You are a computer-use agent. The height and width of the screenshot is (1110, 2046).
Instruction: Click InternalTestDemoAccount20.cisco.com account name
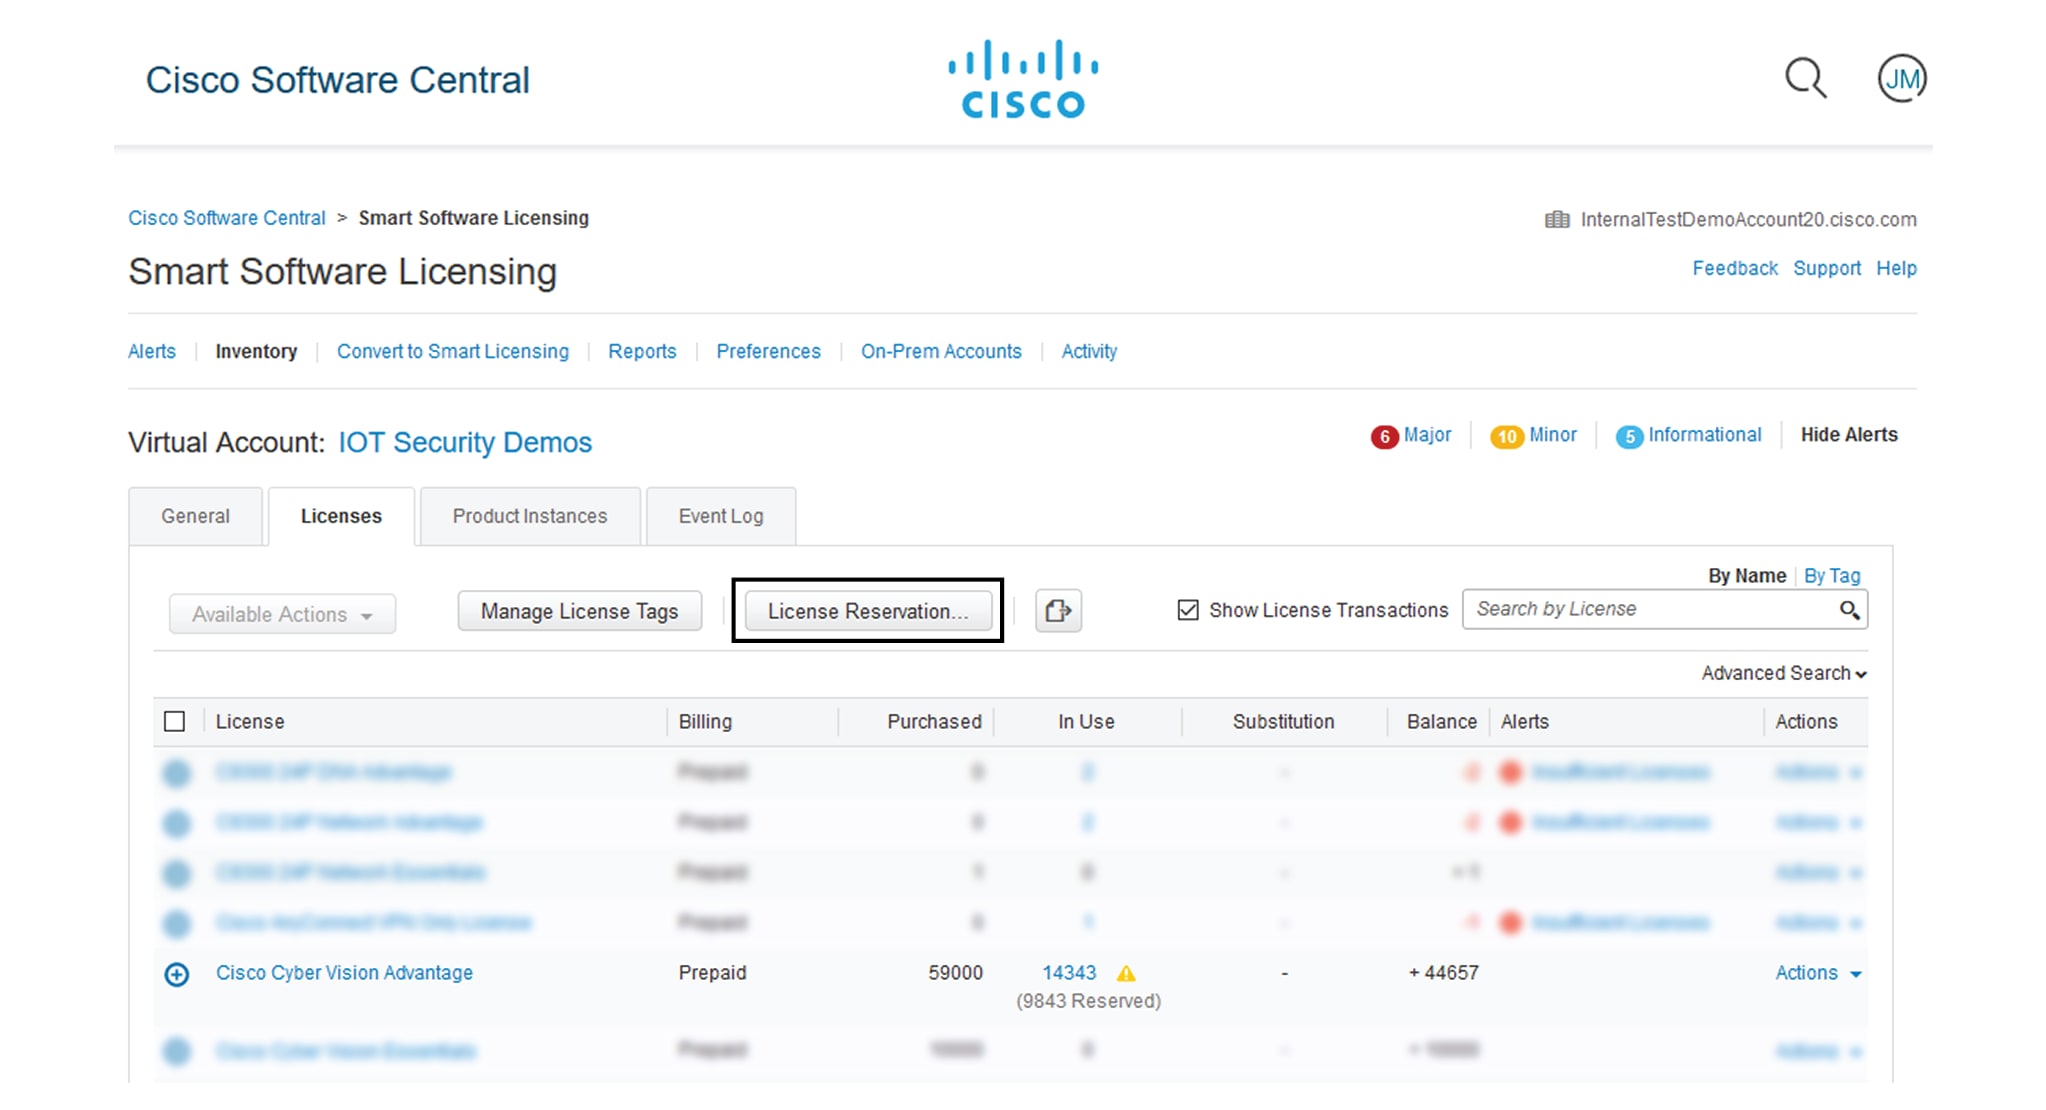point(1748,219)
